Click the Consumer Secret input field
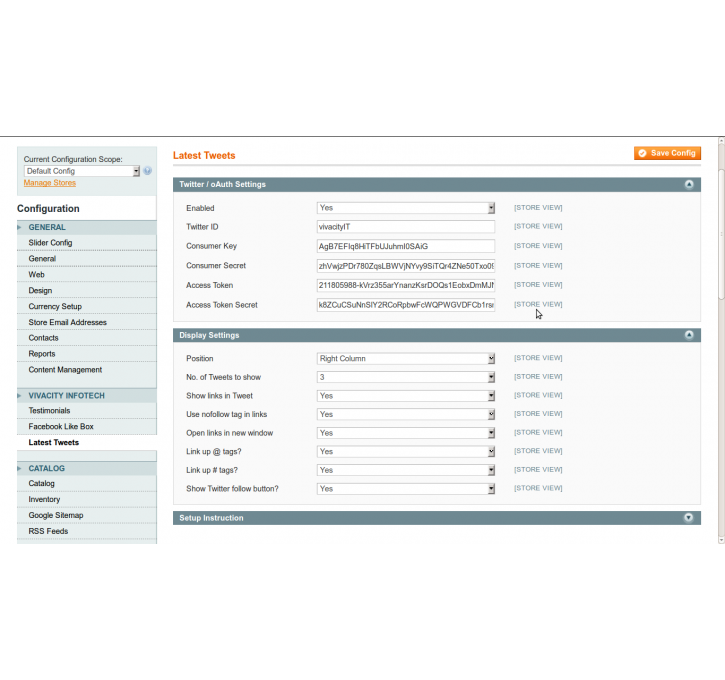 point(406,266)
